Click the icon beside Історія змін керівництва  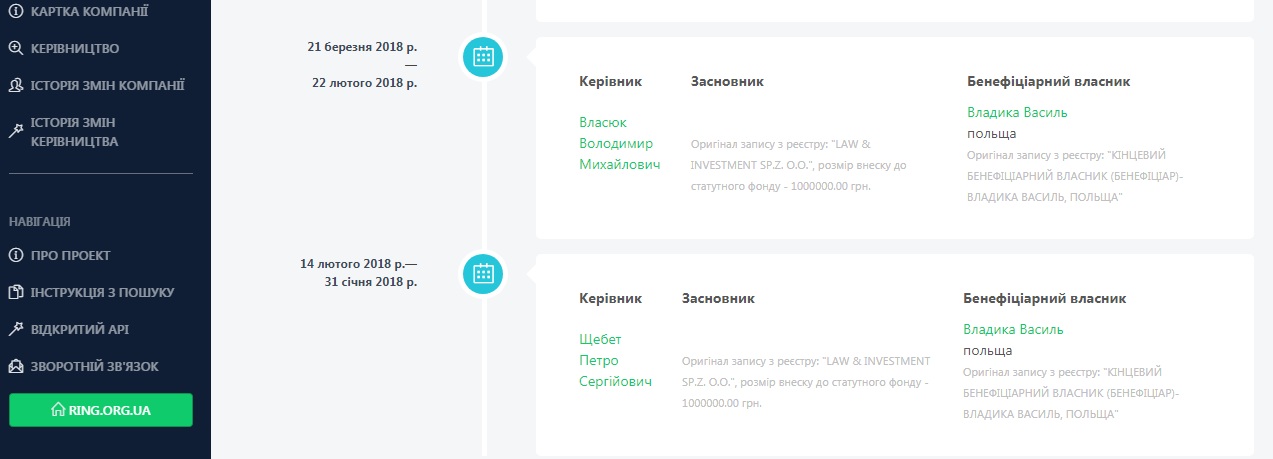16,130
